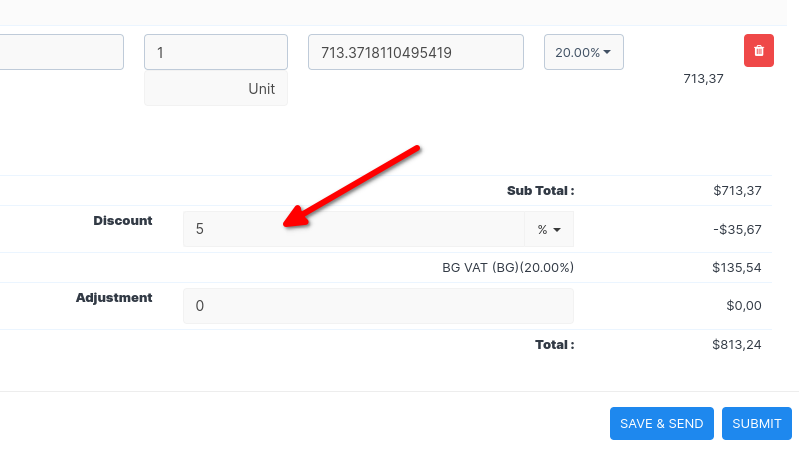Click the partially visible field left of quantity
799x453 pixels.
pyautogui.click(x=60, y=52)
